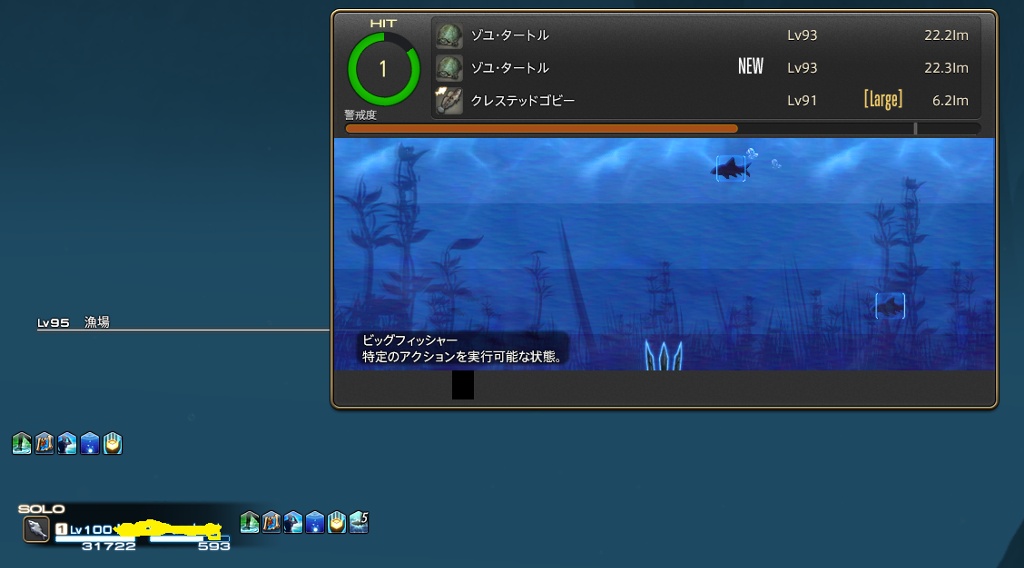The image size is (1024, 568).
Task: Click the 22.2Im size value
Action: [946, 35]
